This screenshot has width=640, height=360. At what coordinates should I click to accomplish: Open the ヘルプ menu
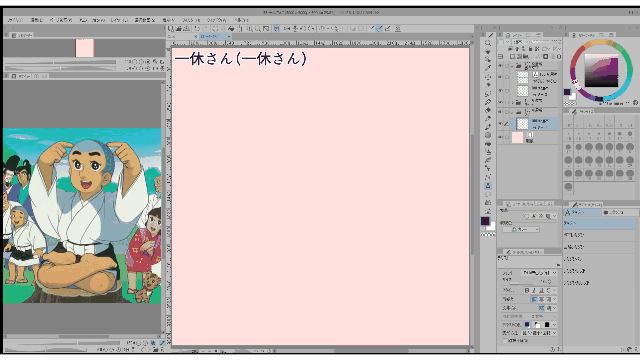tap(241, 20)
